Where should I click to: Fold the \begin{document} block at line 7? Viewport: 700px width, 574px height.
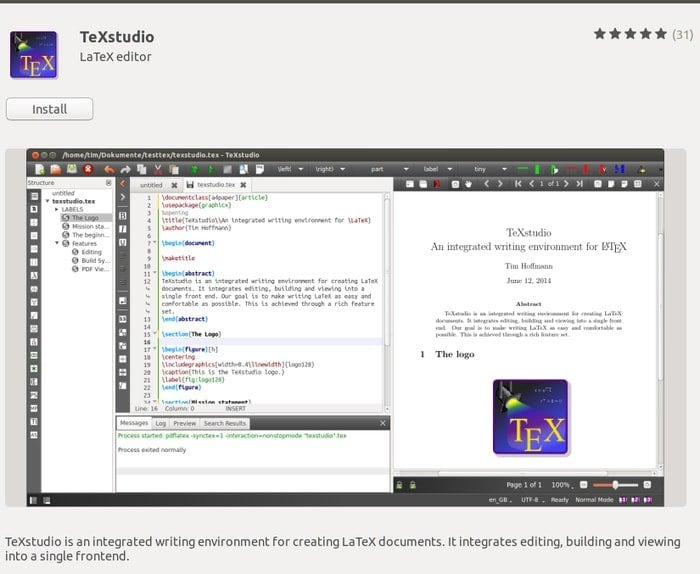(155, 243)
